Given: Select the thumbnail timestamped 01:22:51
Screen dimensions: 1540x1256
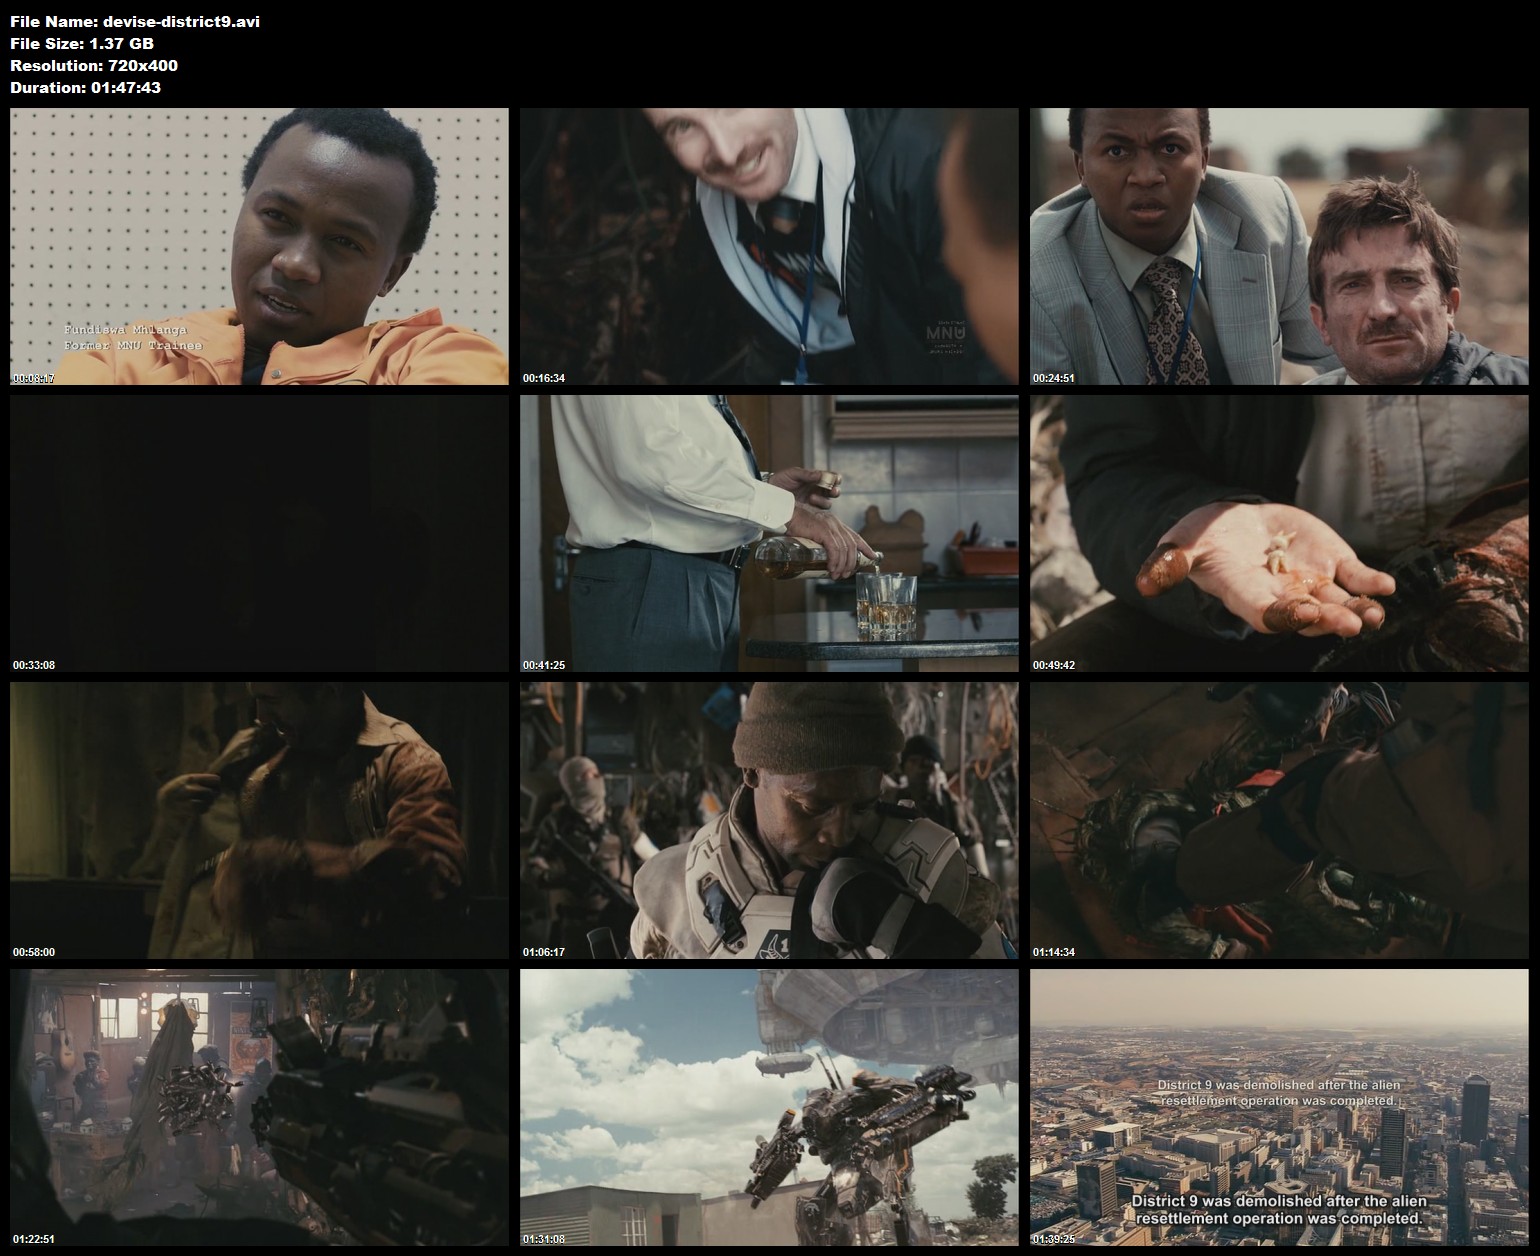Looking at the screenshot, I should 259,1108.
